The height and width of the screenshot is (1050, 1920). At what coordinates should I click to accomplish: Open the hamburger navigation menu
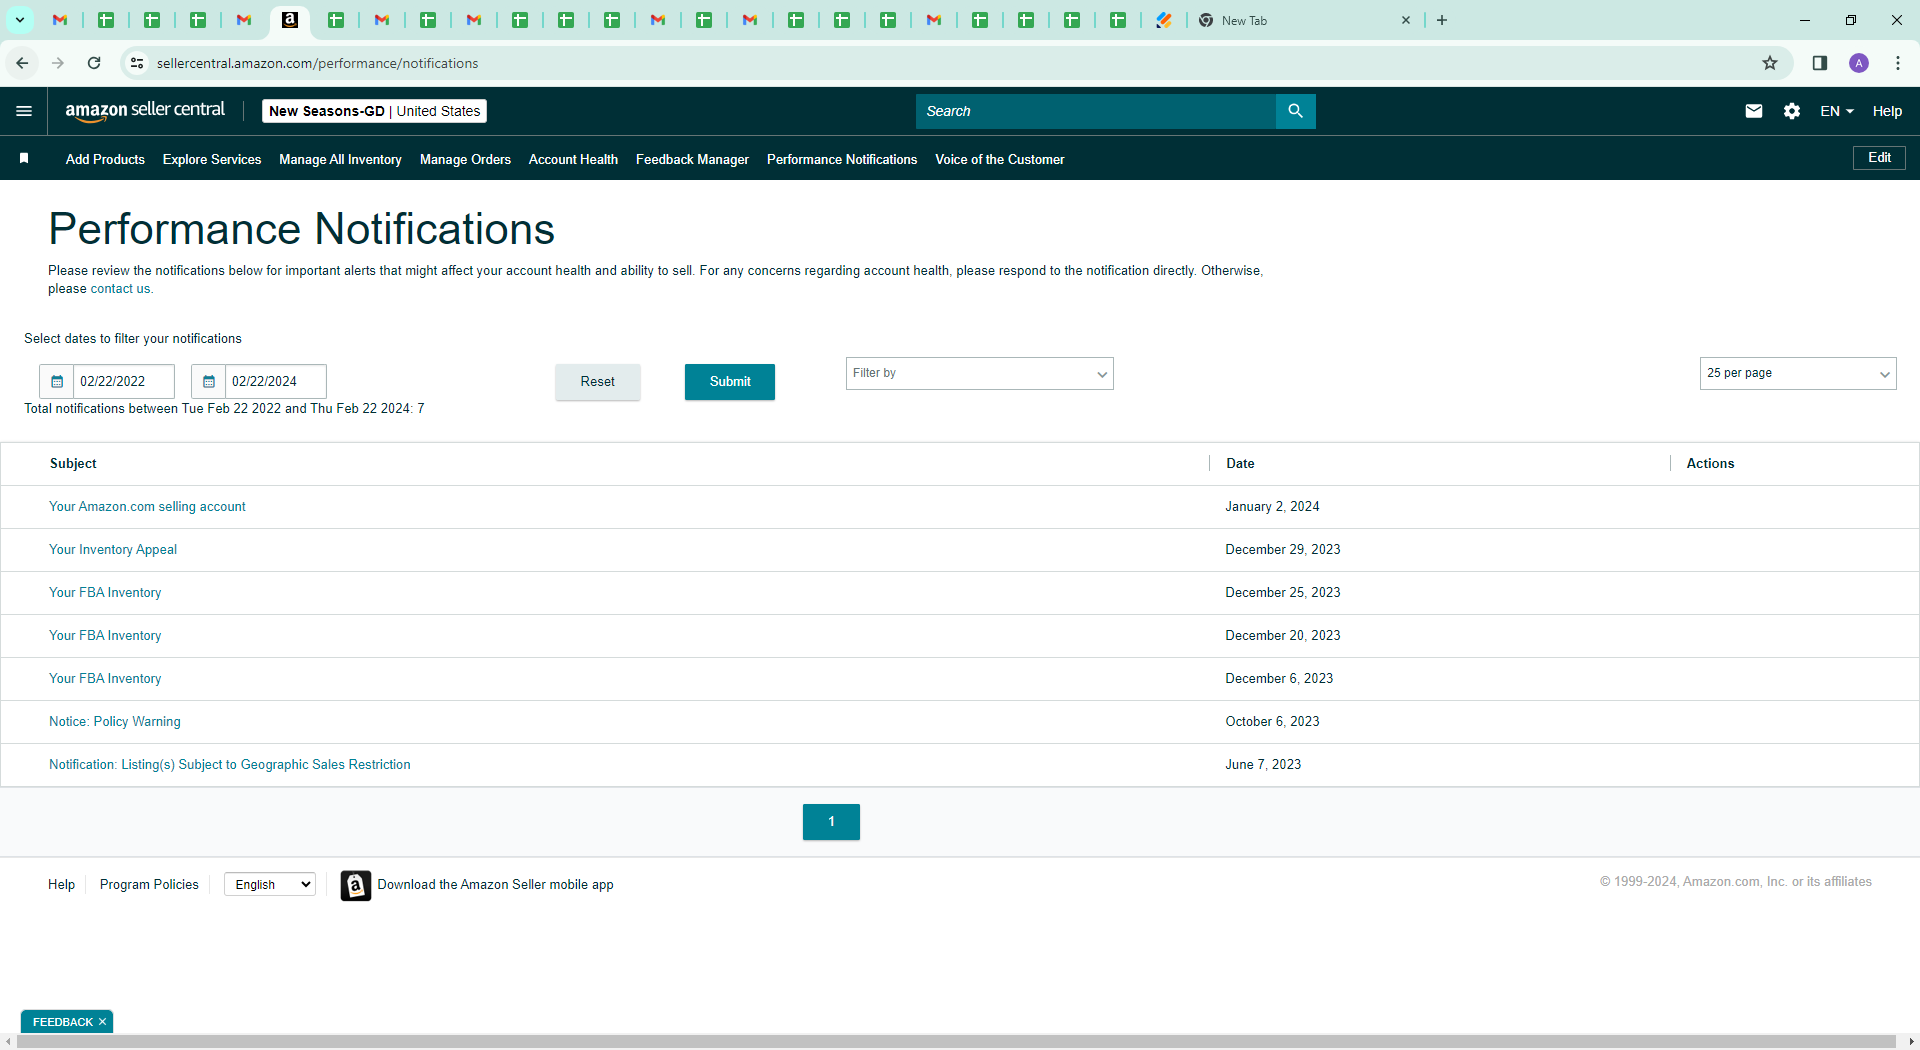coord(24,111)
